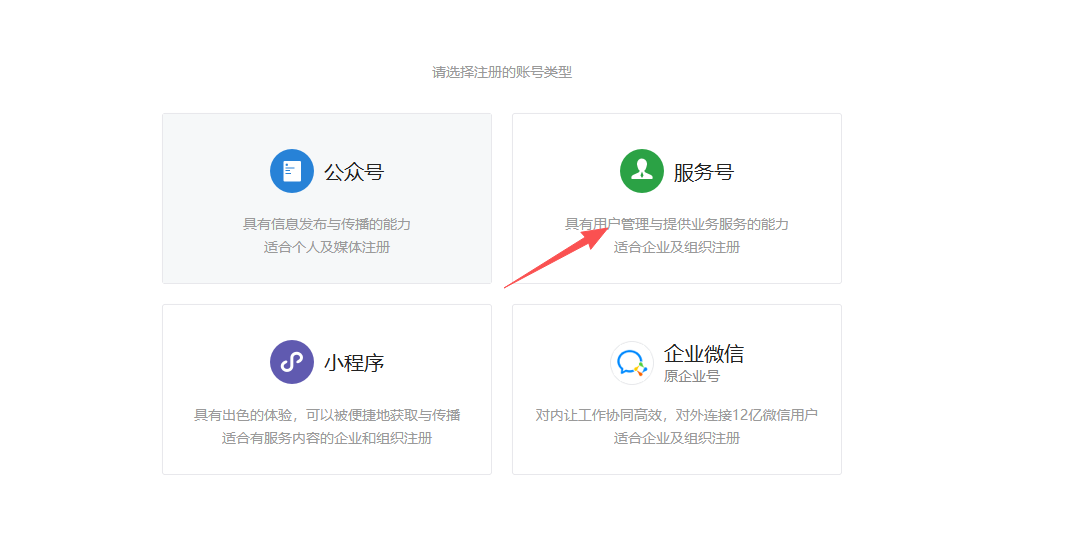Image resolution: width=1078 pixels, height=542 pixels.
Task: Choose the 企业微信 title label
Action: [704, 354]
